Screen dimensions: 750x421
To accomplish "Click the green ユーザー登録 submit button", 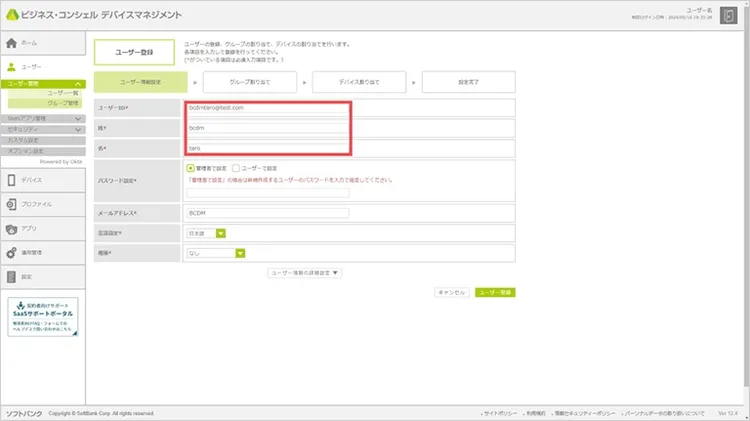I will (x=495, y=292).
